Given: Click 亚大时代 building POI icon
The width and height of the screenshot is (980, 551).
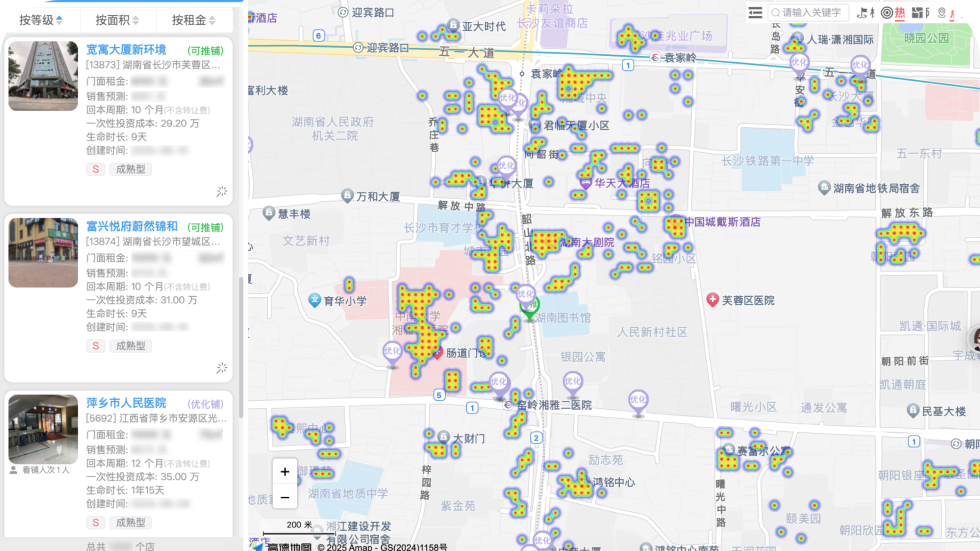Looking at the screenshot, I should (454, 26).
